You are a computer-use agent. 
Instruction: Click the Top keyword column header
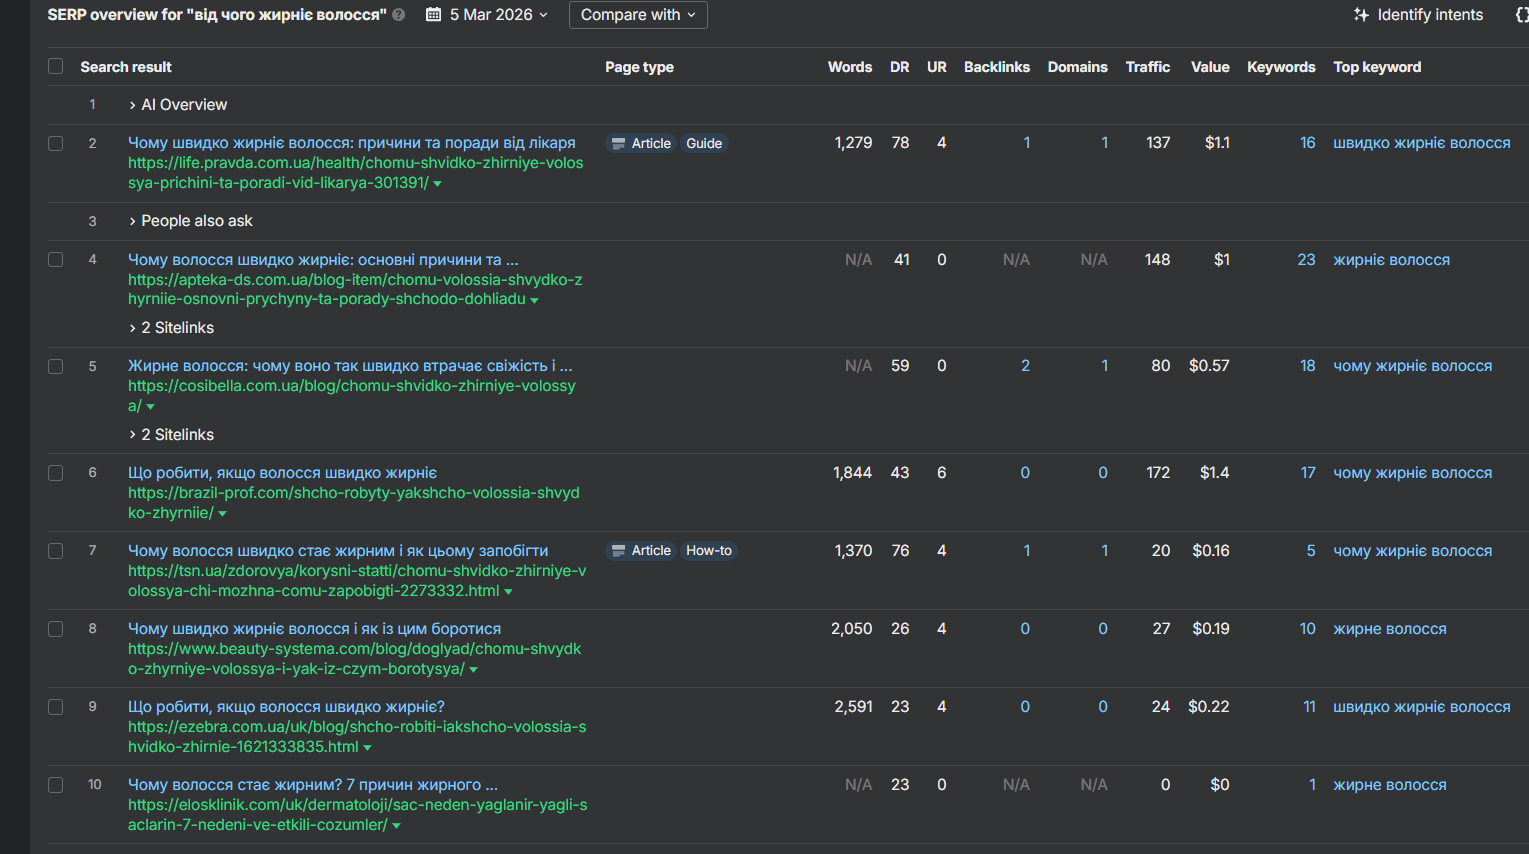click(x=1377, y=67)
